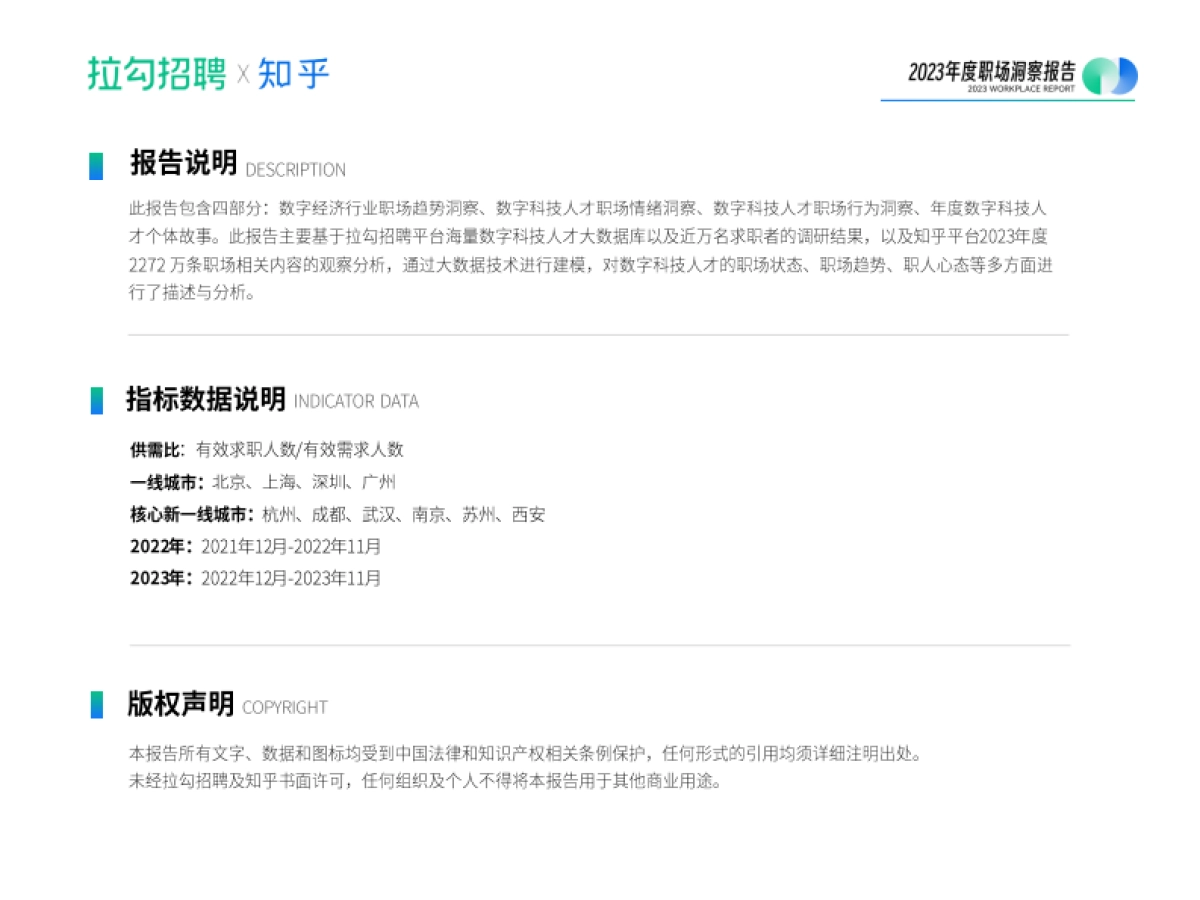Click the green bullet beside 报告说明
1200x900 pixels.
click(x=96, y=166)
